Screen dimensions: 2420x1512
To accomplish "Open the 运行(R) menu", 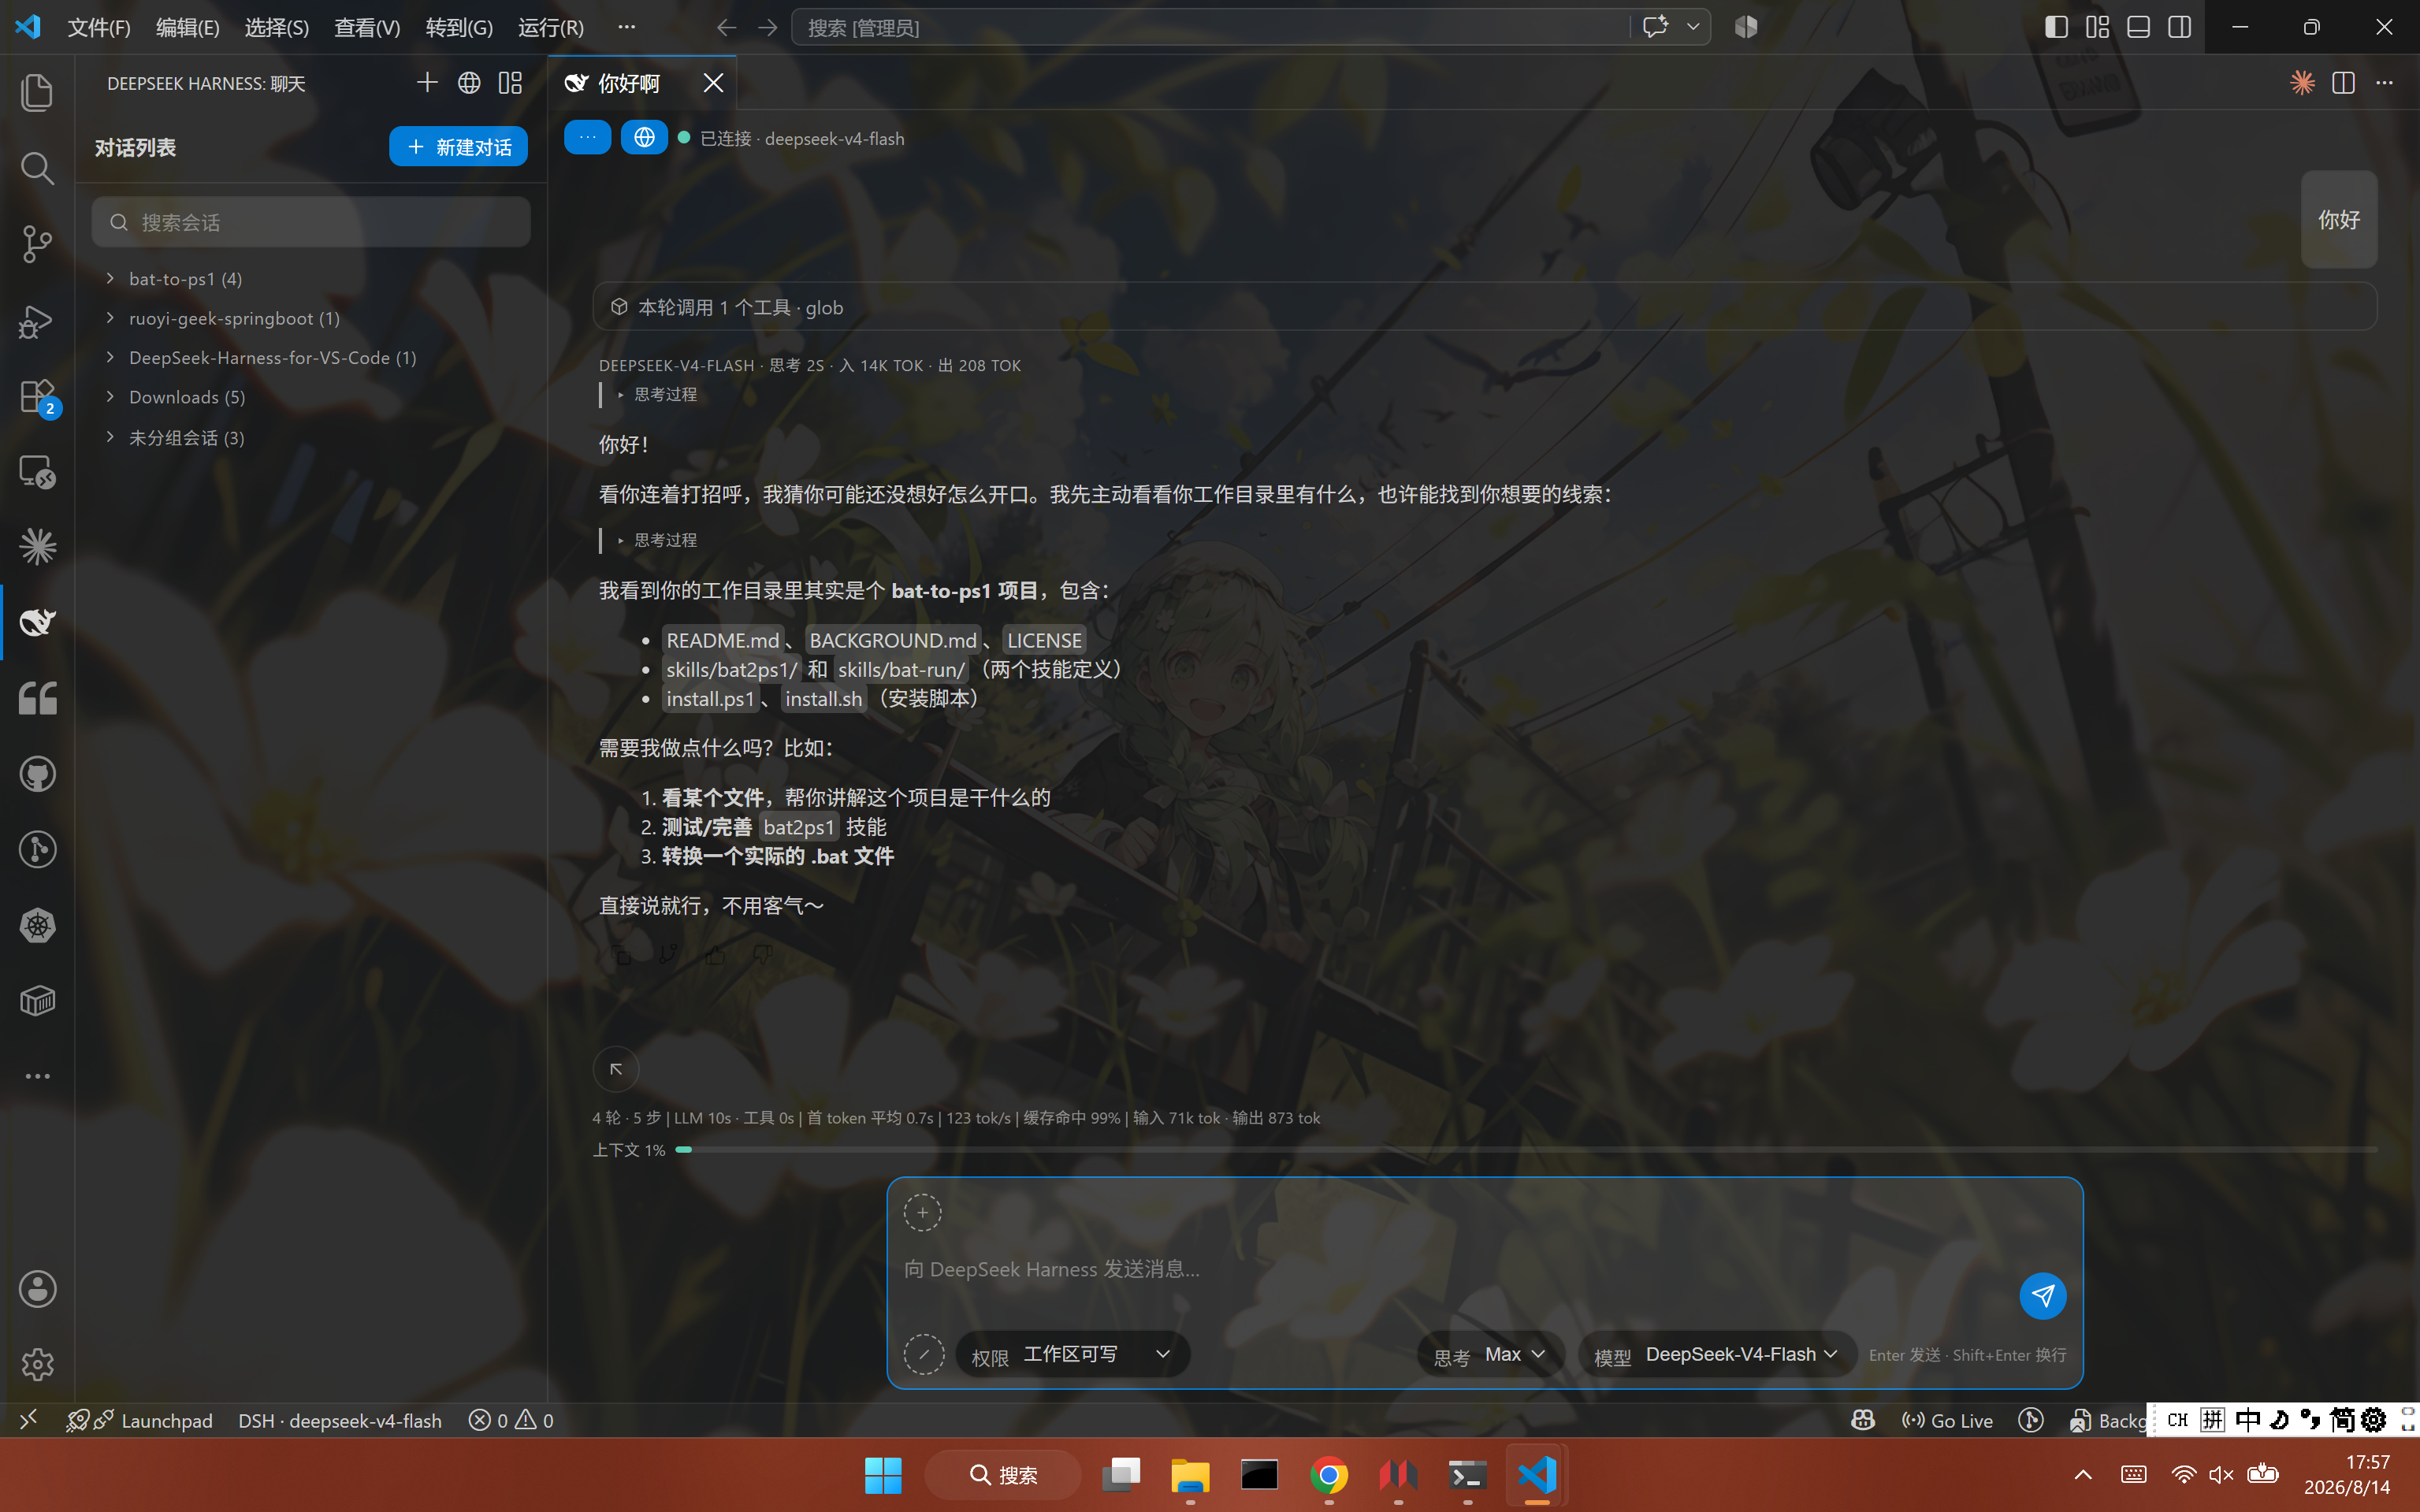I will coord(551,27).
